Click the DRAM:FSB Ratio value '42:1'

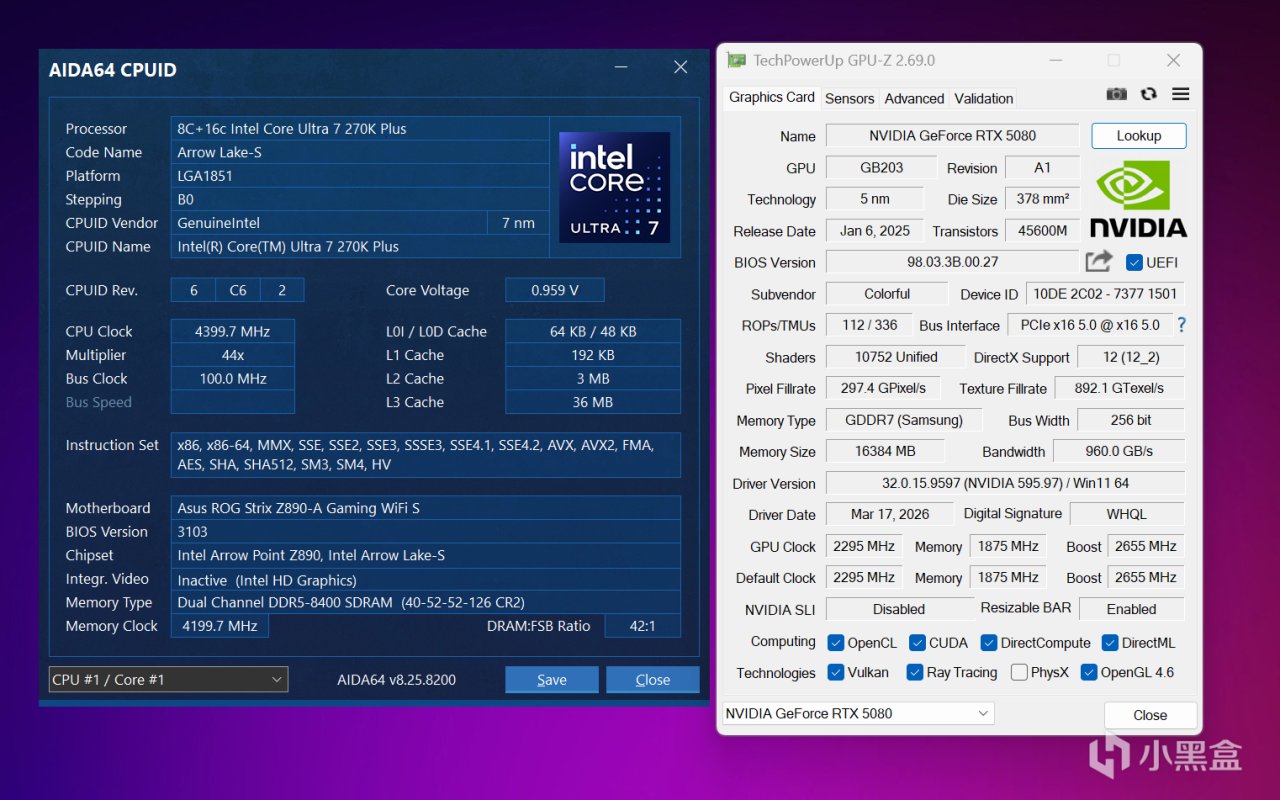tap(641, 626)
